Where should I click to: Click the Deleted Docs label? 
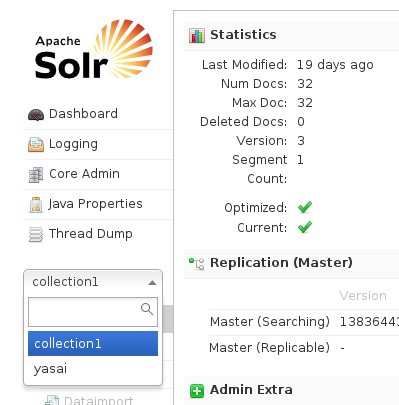point(243,122)
